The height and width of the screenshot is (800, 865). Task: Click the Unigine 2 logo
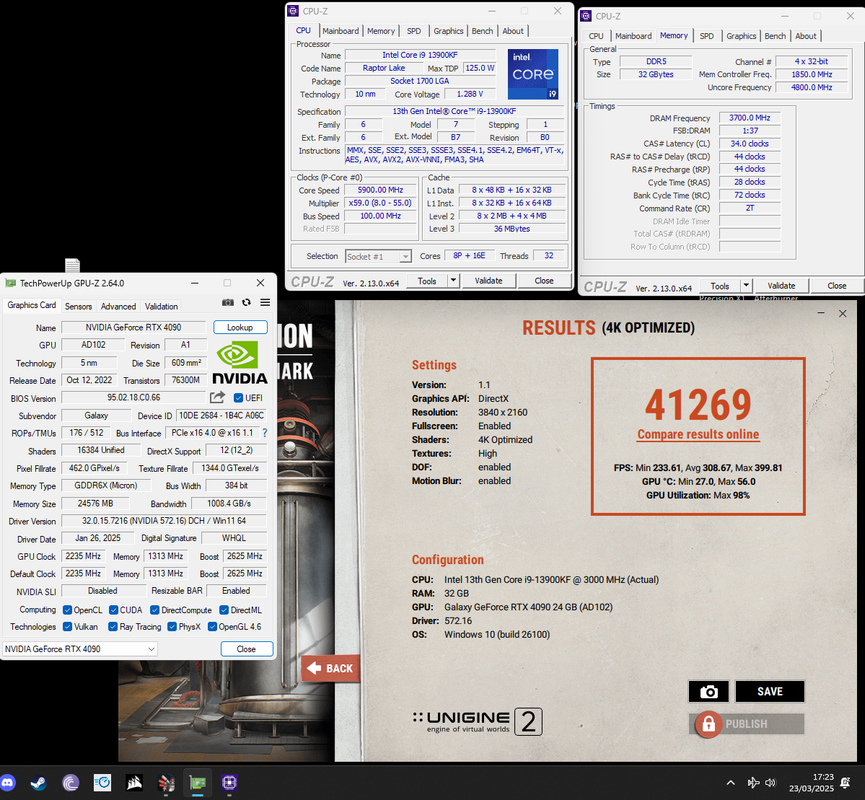coord(478,722)
